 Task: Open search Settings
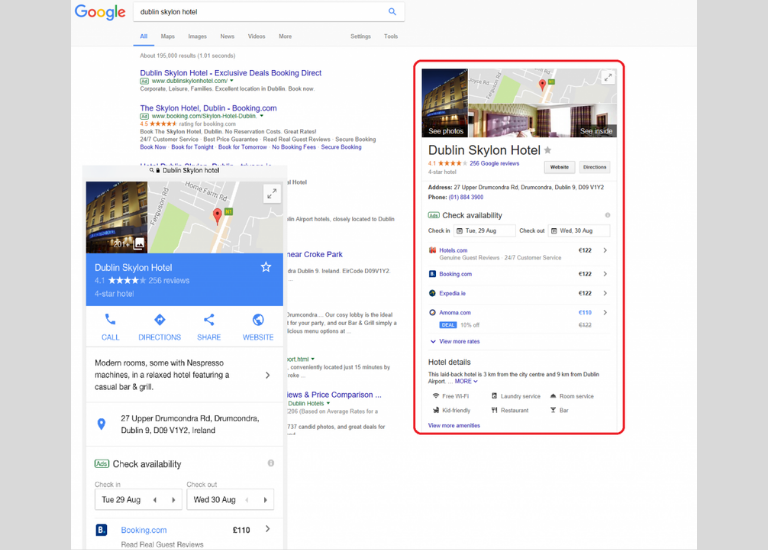[x=360, y=36]
